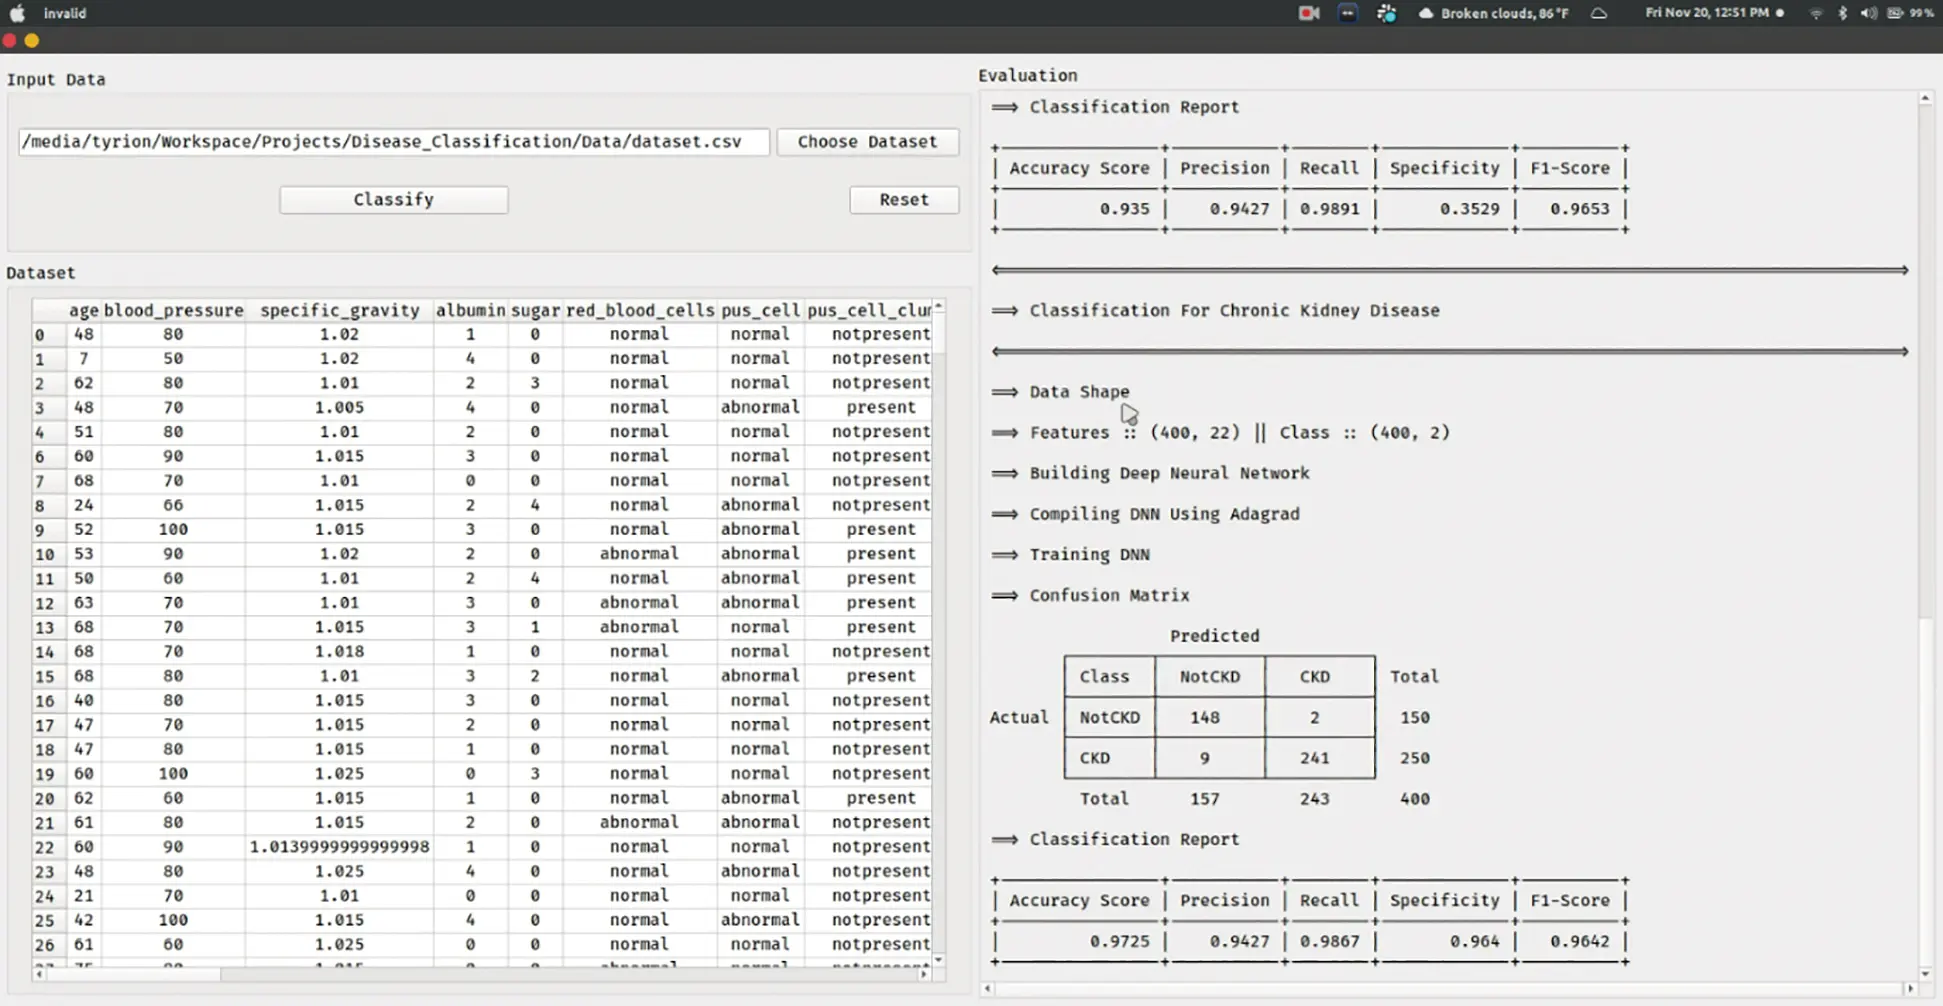This screenshot has height=1006, width=1943.
Task: Select the 'albumin' column header
Action: [470, 311]
